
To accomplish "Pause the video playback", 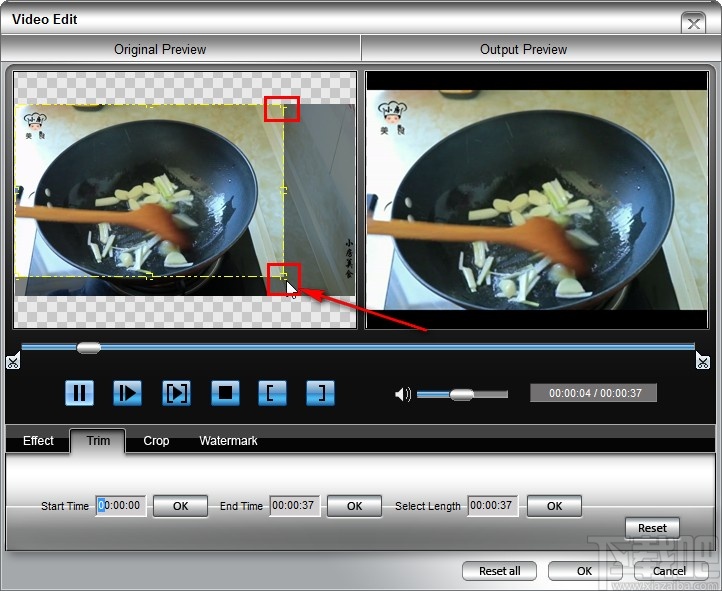I will click(x=79, y=393).
